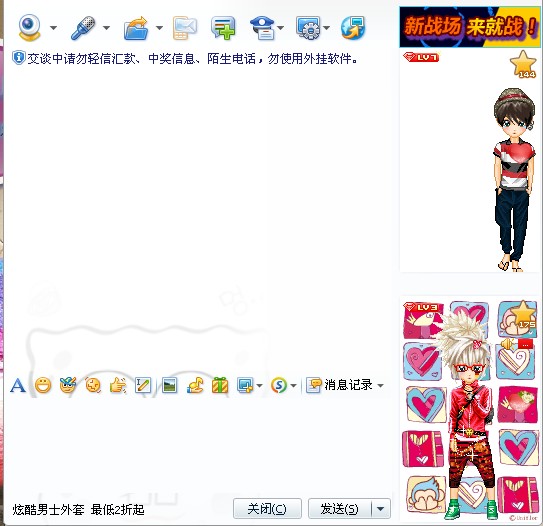The width and height of the screenshot is (543, 526).
Task: Open font settings with letter A icon
Action: click(x=18, y=385)
